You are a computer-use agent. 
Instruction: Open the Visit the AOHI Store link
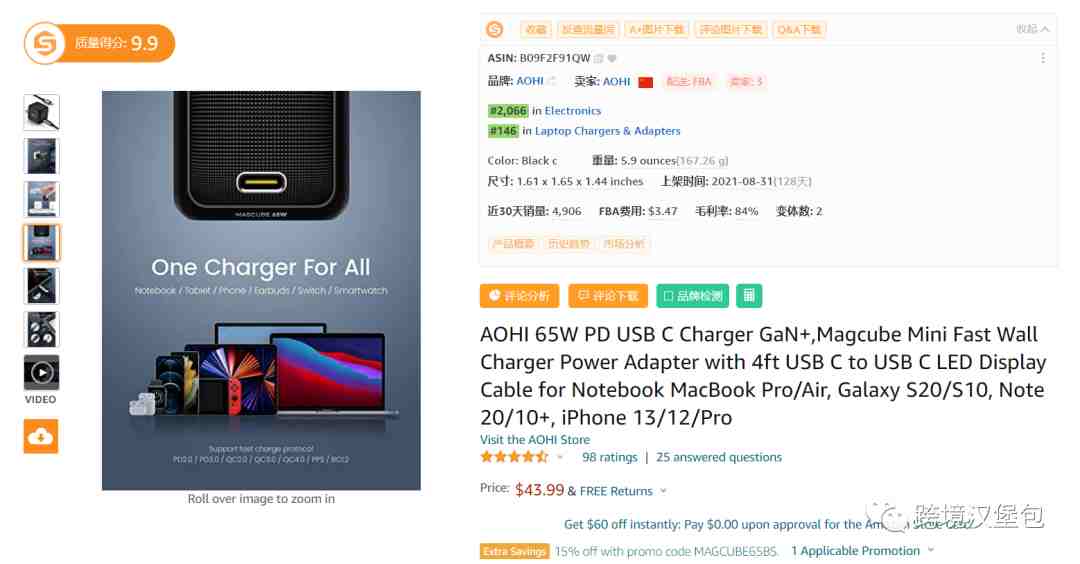coord(534,439)
